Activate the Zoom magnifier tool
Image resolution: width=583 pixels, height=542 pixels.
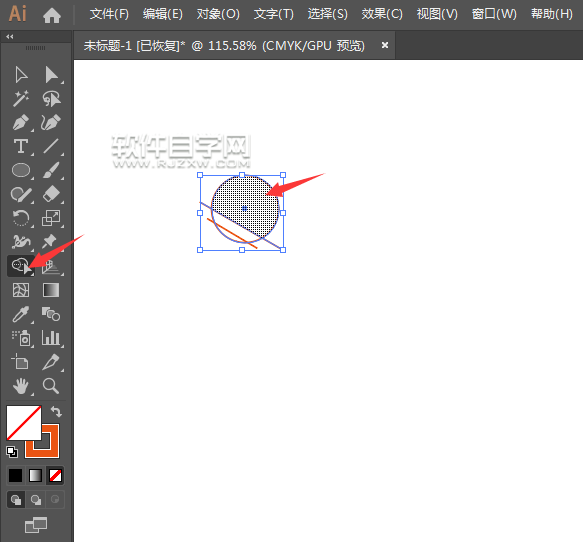click(51, 386)
